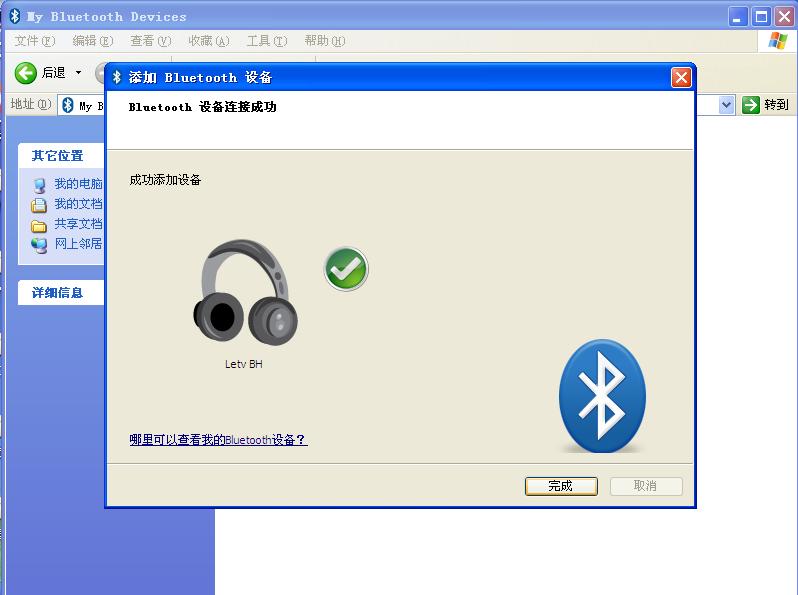The height and width of the screenshot is (595, 798).
Task: Click the green success checkmark icon
Action: point(346,269)
